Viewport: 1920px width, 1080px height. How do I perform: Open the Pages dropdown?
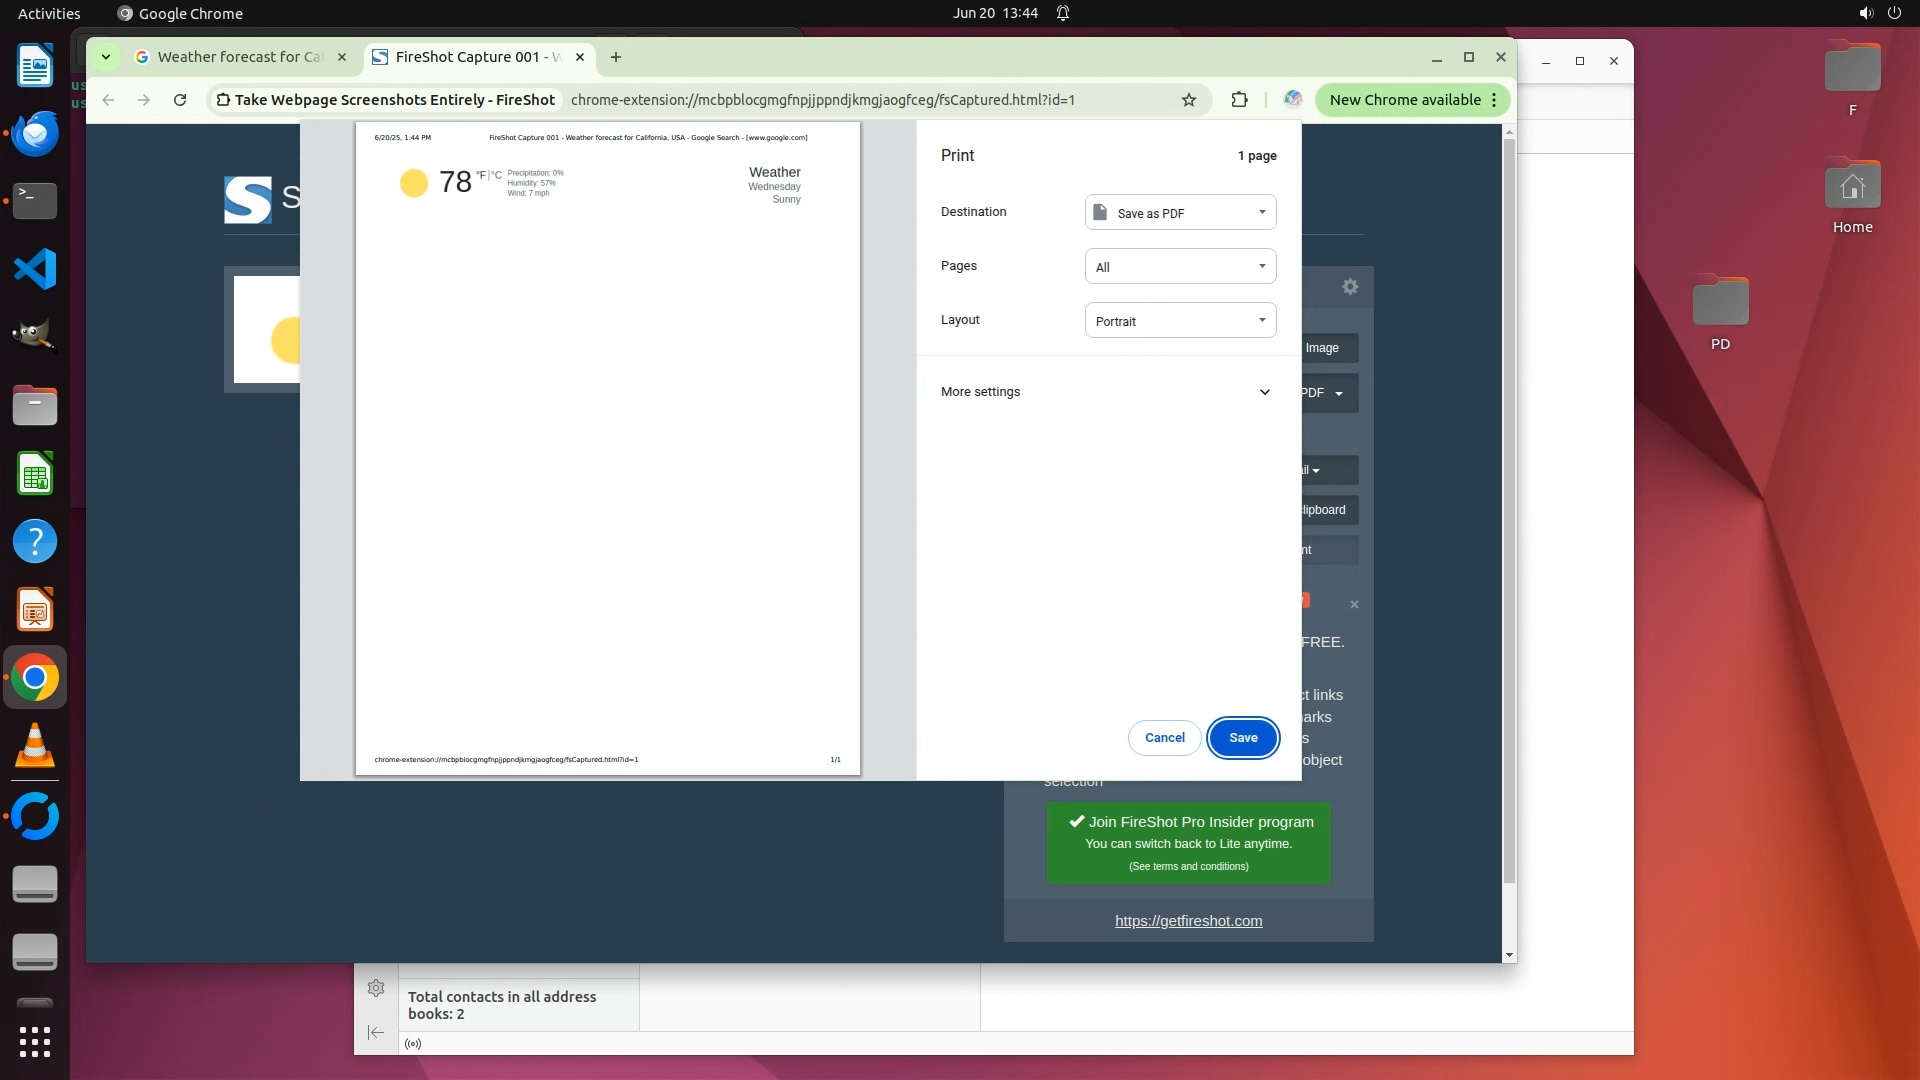1180,267
